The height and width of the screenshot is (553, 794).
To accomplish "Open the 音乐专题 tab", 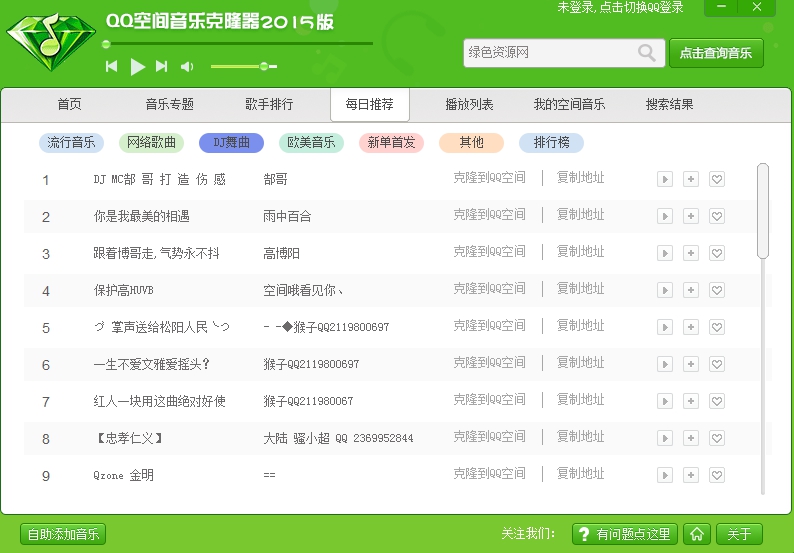I will 170,104.
